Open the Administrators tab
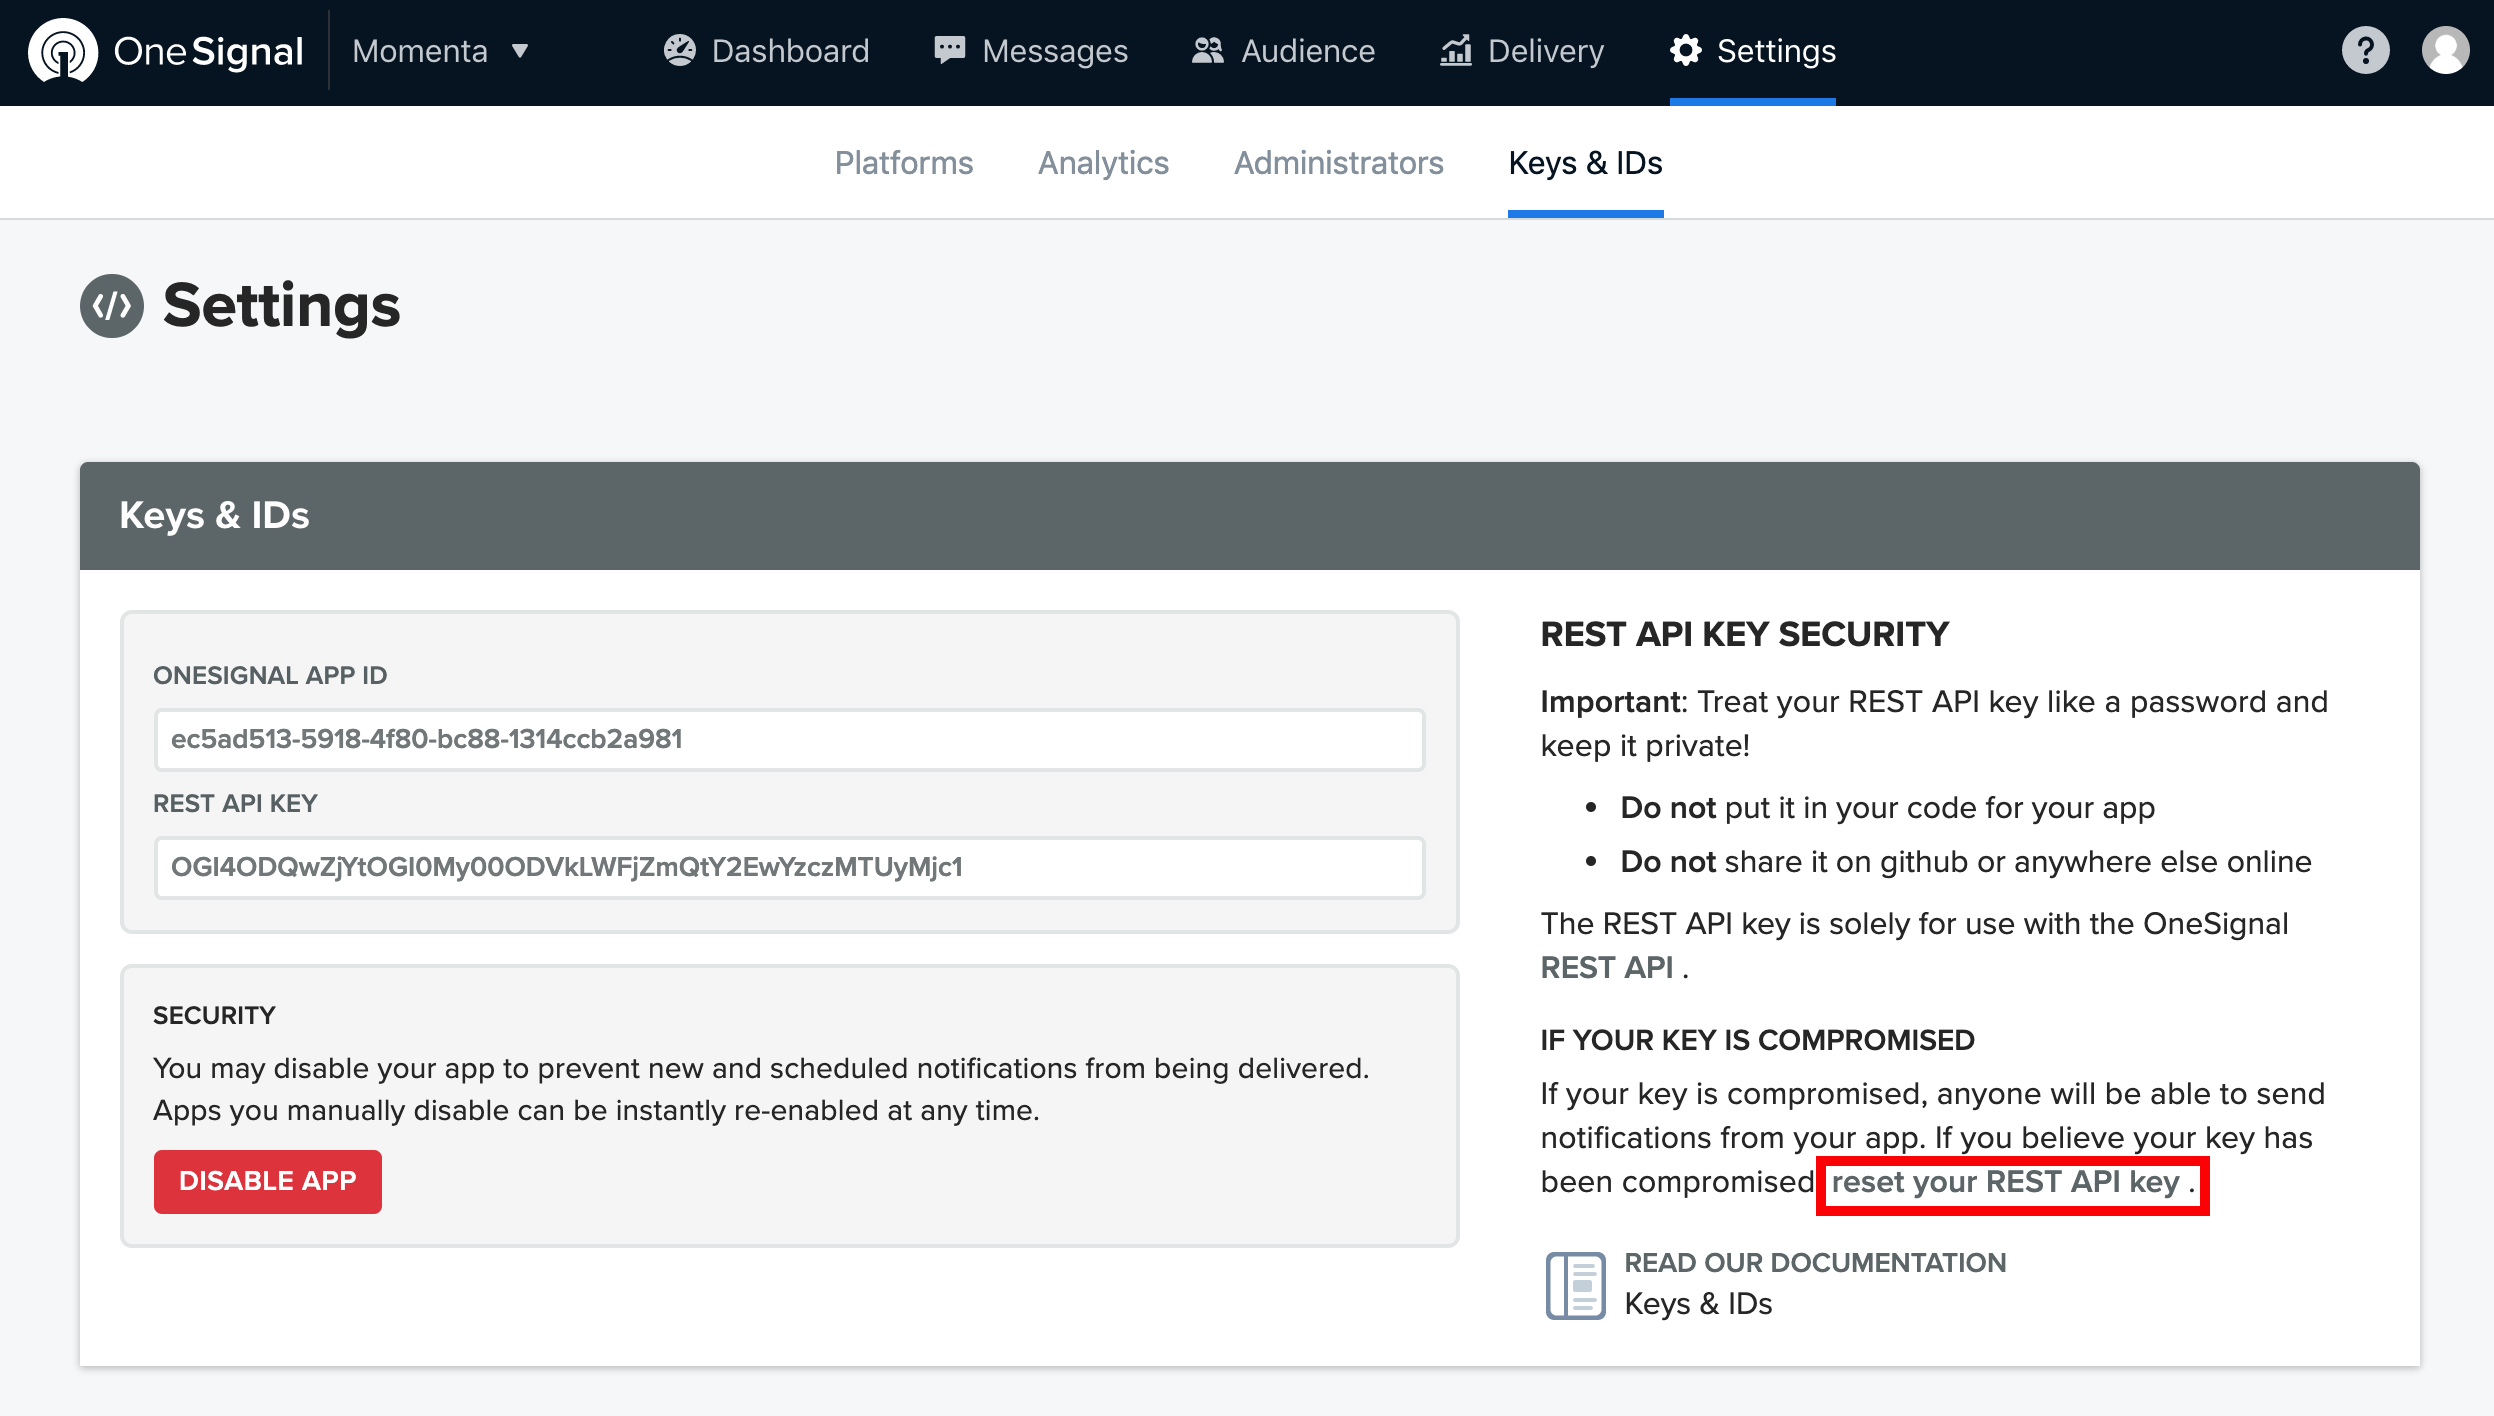Image resolution: width=2494 pixels, height=1416 pixels. point(1338,163)
